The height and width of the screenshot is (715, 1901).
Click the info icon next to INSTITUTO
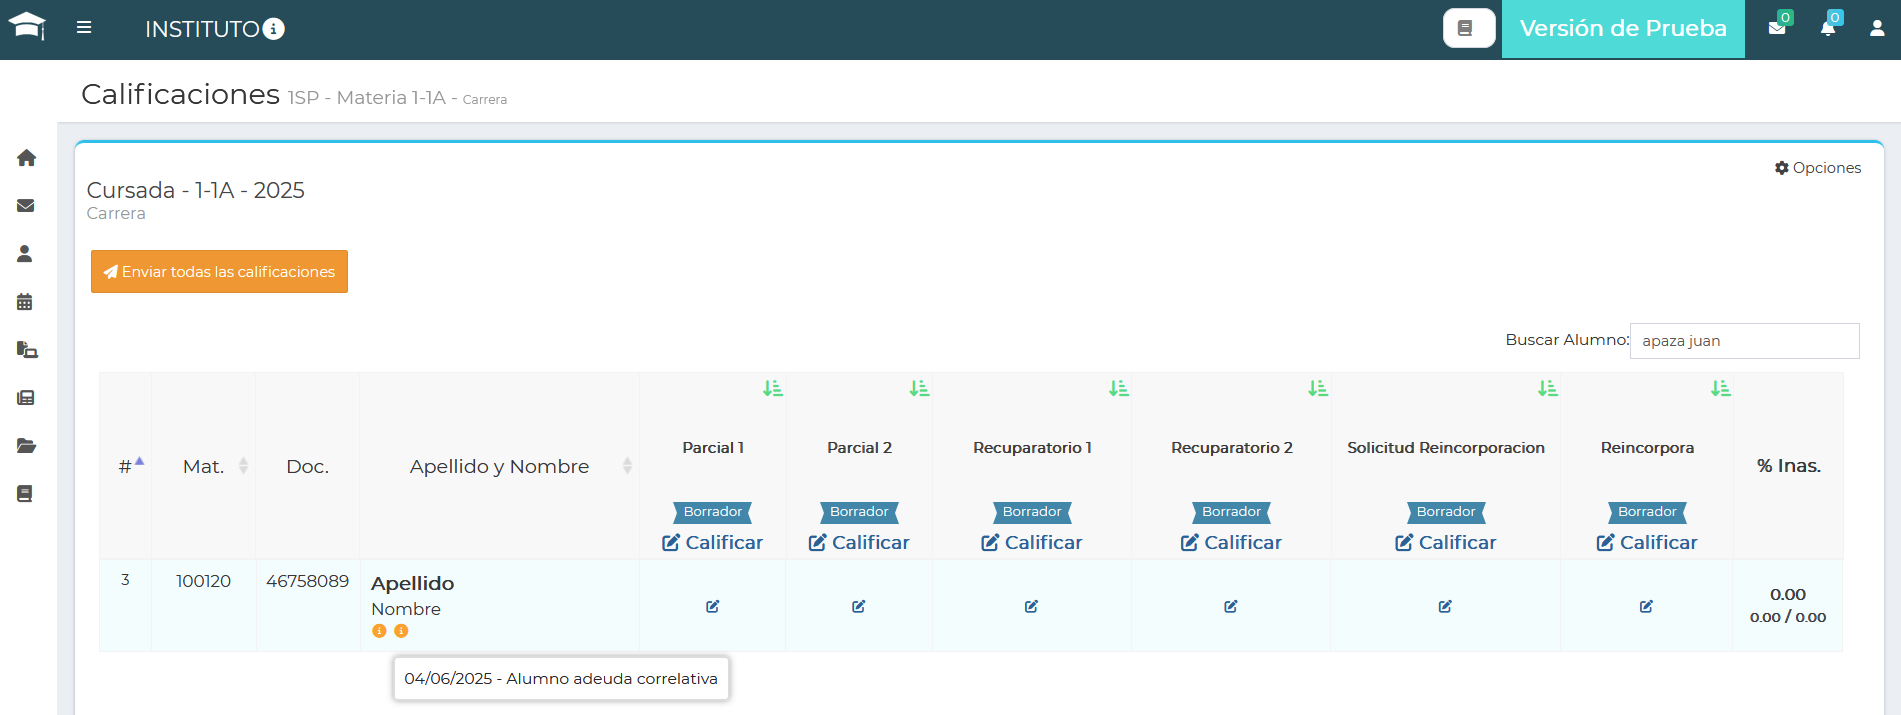(x=273, y=29)
